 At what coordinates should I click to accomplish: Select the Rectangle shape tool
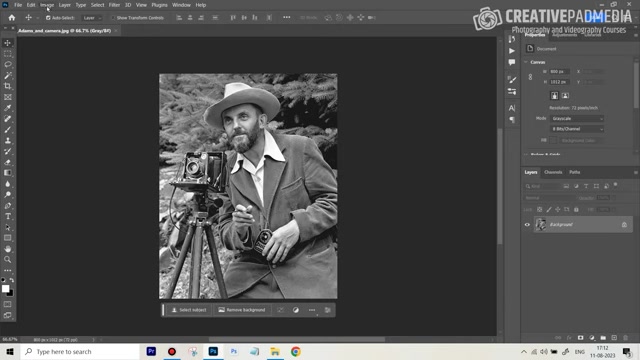(x=8, y=238)
